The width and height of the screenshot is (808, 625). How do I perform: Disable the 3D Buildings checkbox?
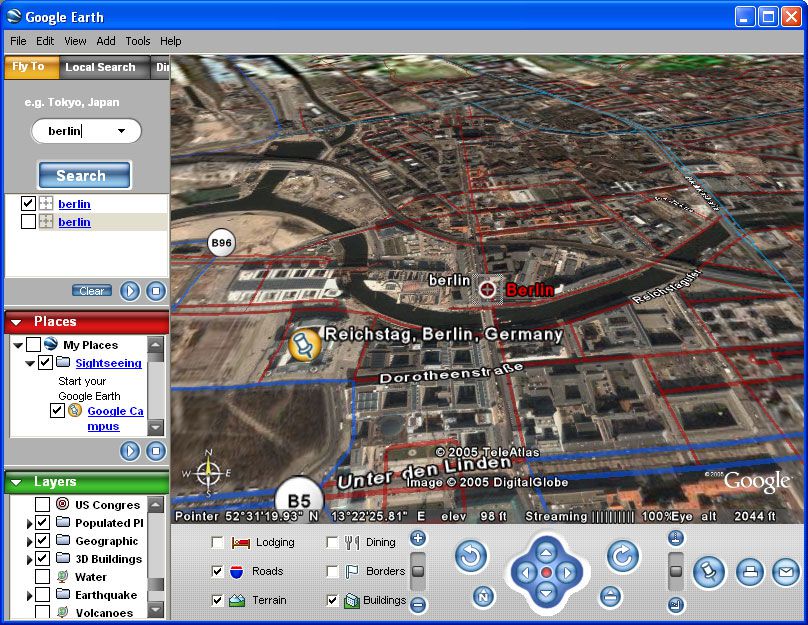click(x=42, y=558)
